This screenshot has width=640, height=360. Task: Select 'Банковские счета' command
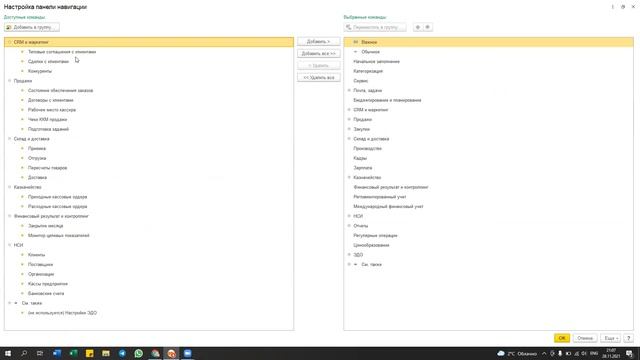click(x=46, y=293)
